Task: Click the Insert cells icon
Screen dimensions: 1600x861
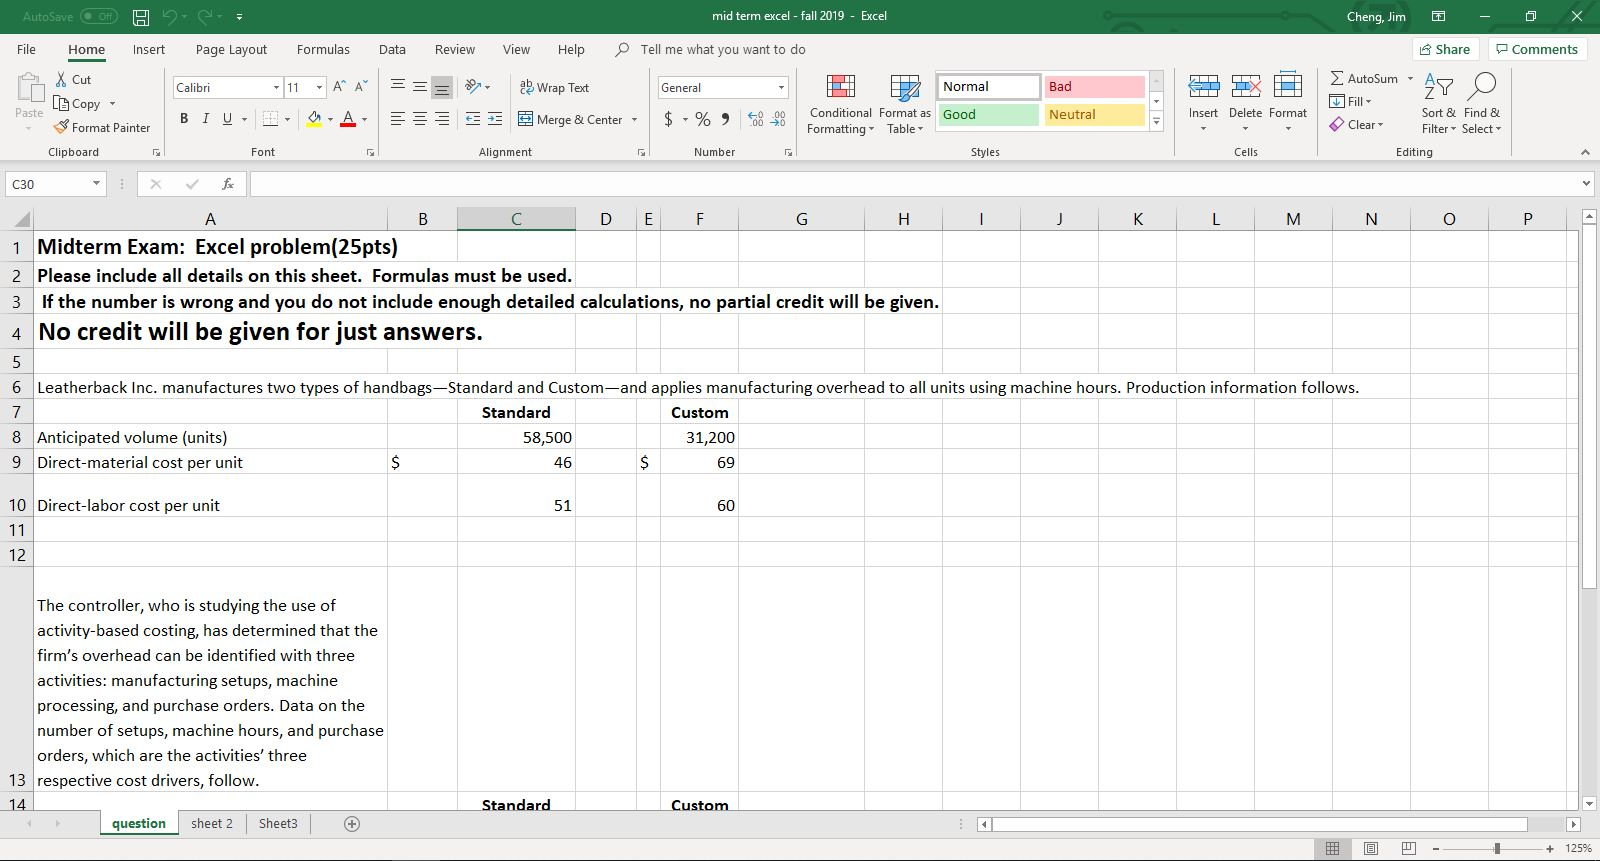Action: pyautogui.click(x=1203, y=87)
